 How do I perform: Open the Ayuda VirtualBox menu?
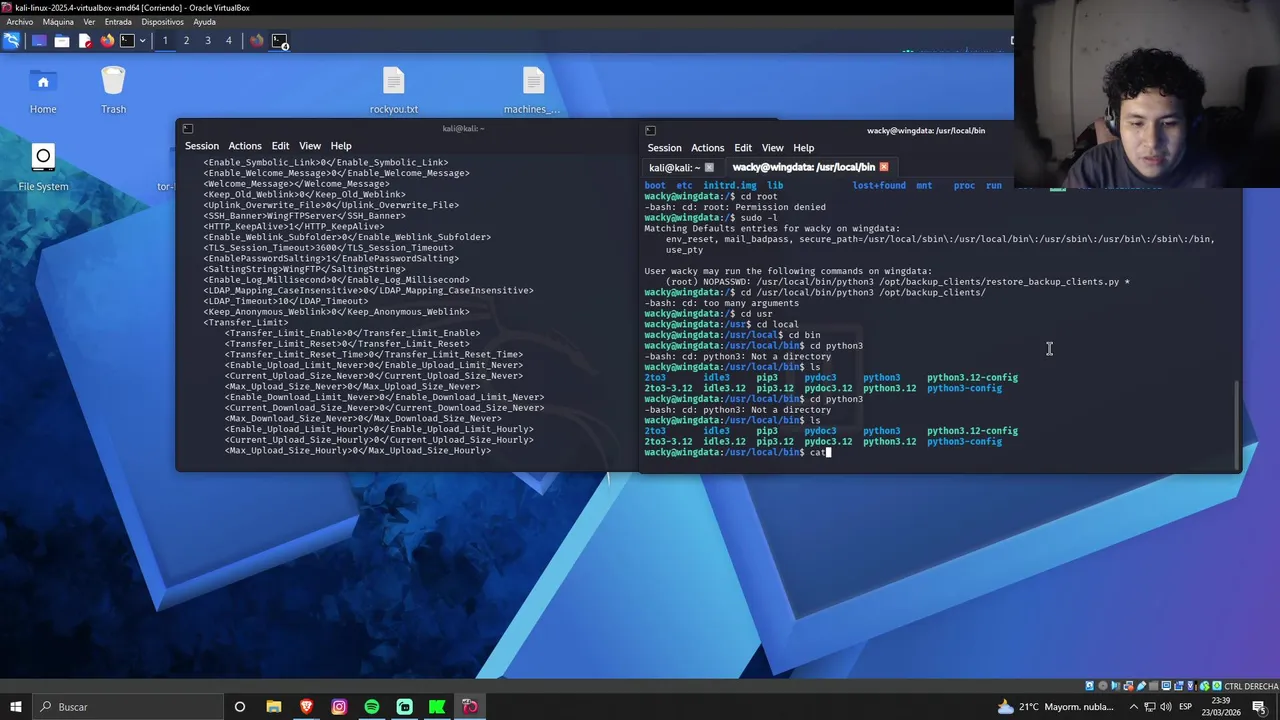coord(204,22)
